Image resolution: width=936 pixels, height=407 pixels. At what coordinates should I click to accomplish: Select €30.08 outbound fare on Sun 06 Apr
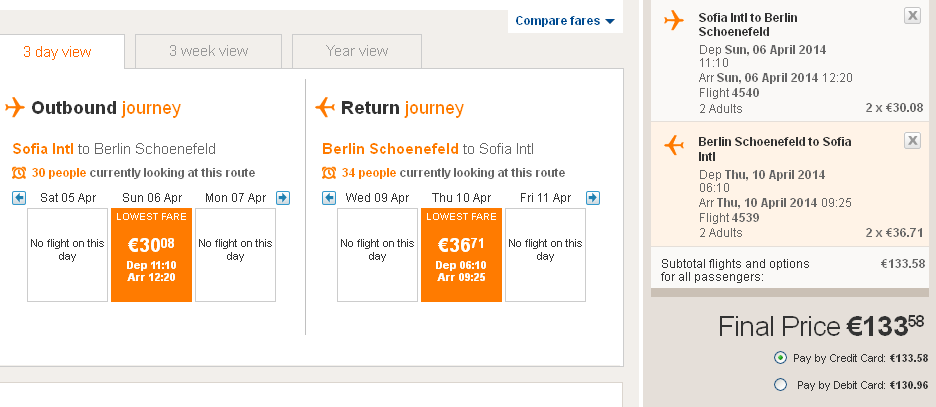(151, 255)
